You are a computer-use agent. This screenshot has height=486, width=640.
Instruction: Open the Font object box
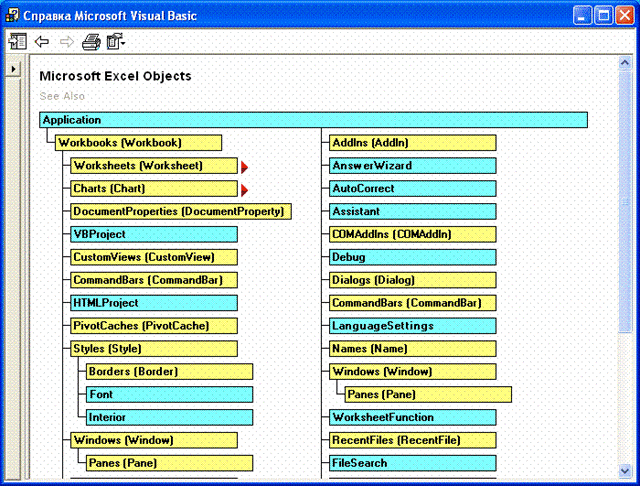[169, 394]
